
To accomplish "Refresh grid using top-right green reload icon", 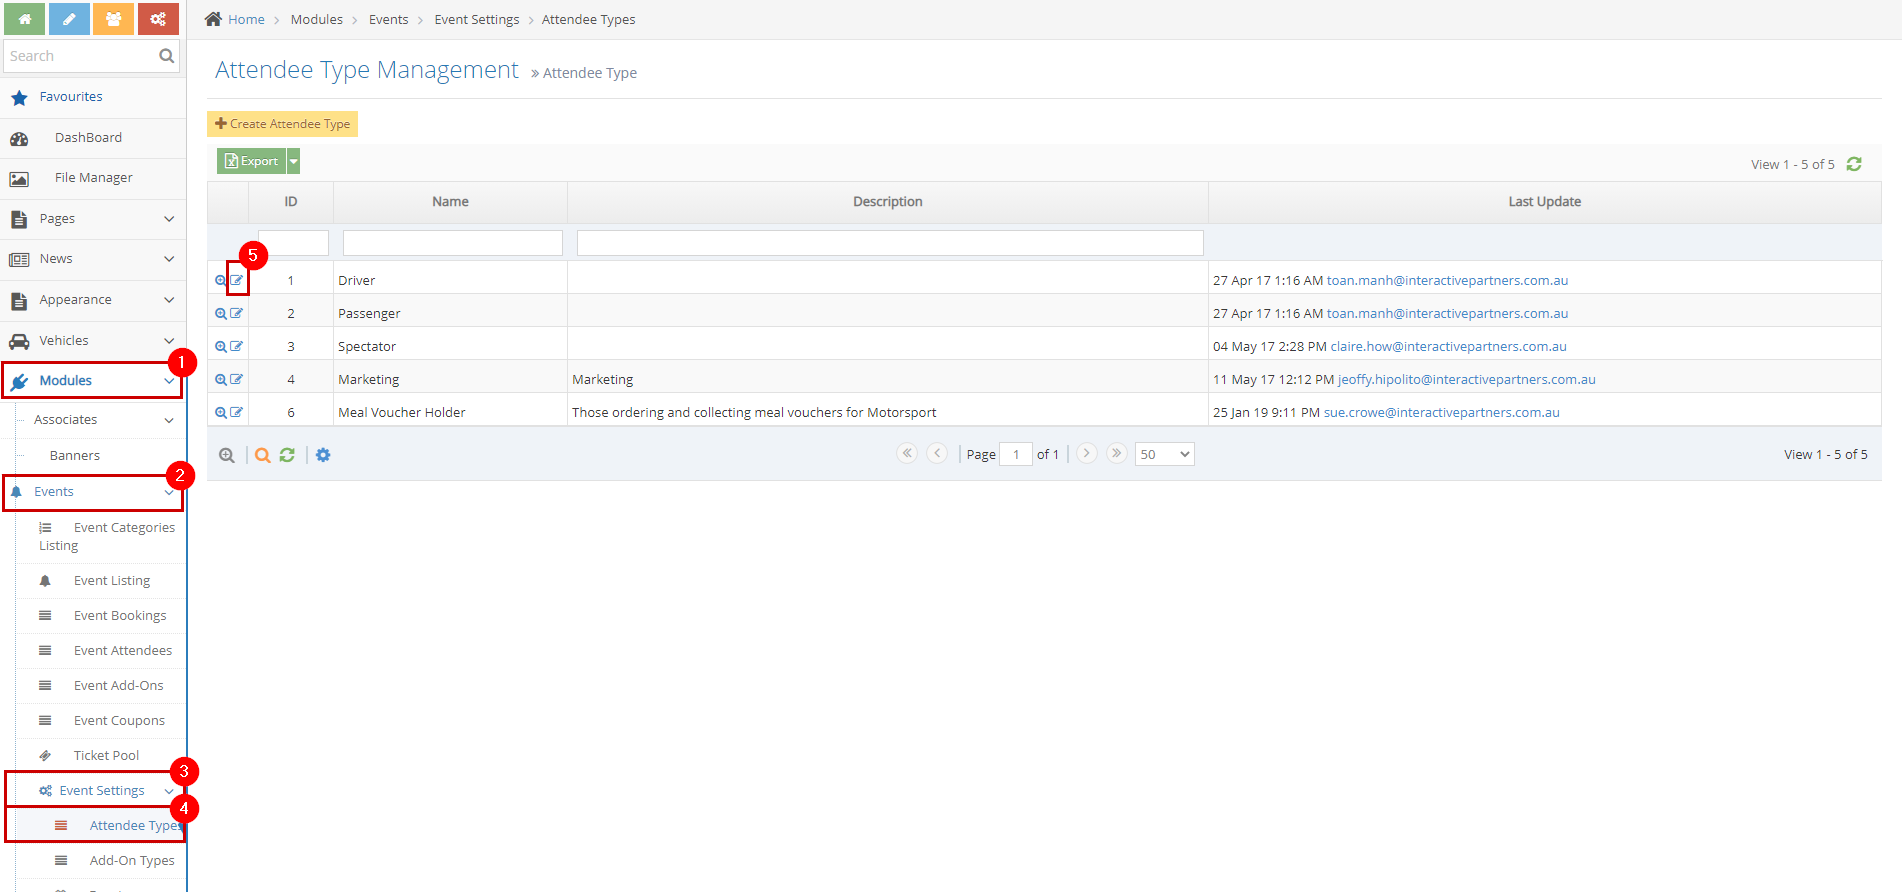I will 1854,164.
